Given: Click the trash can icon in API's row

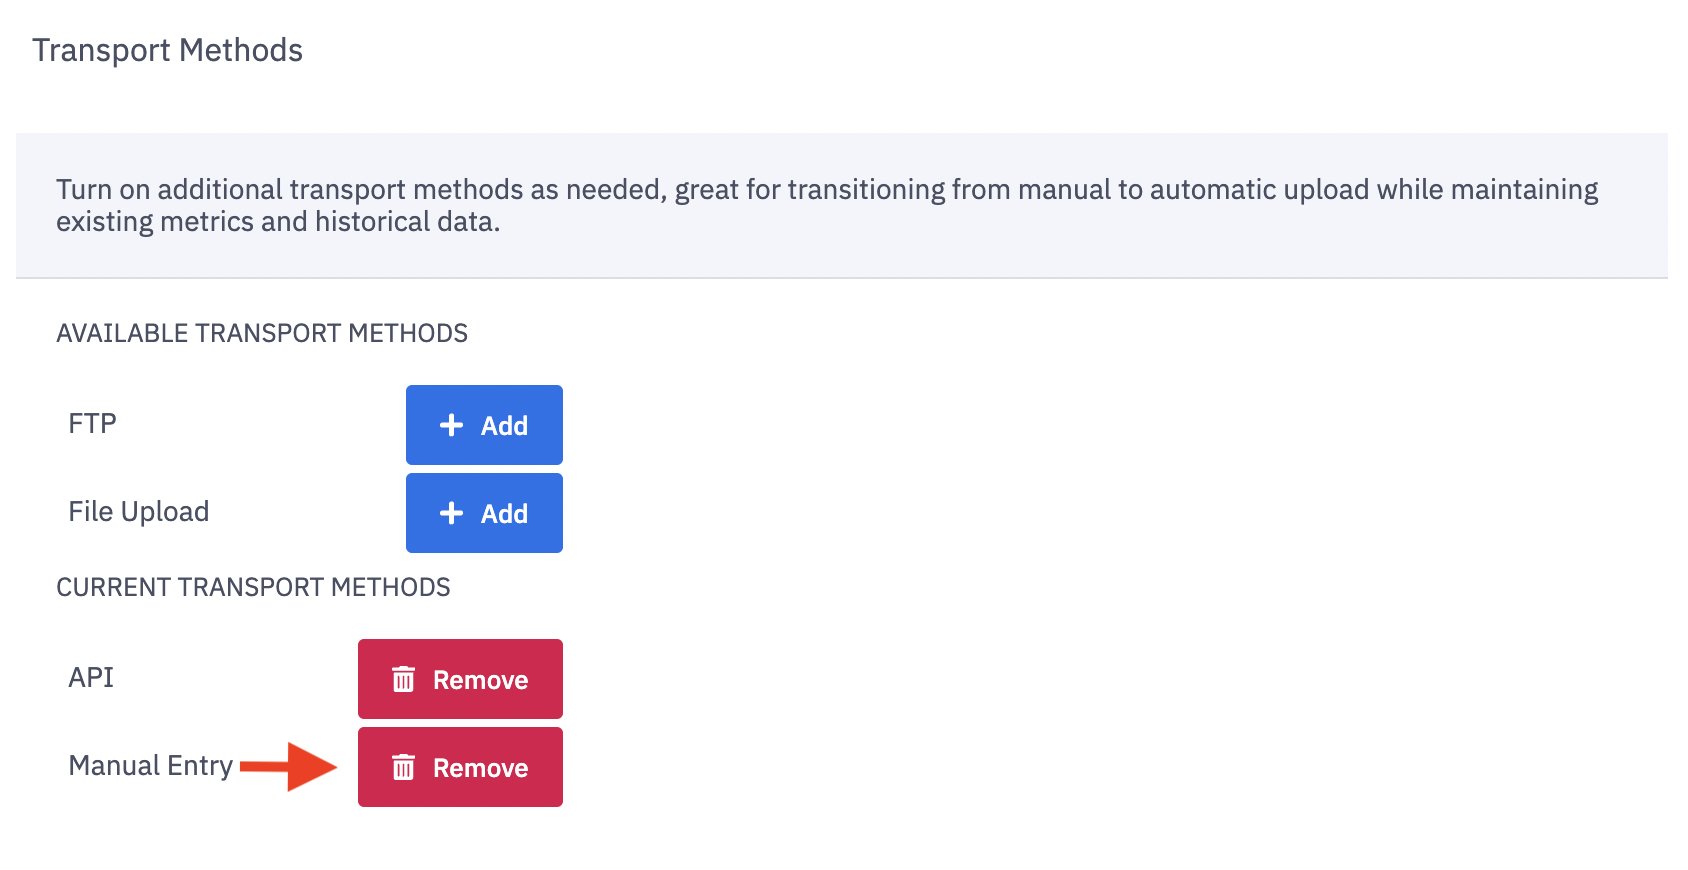Looking at the screenshot, I should [x=403, y=680].
